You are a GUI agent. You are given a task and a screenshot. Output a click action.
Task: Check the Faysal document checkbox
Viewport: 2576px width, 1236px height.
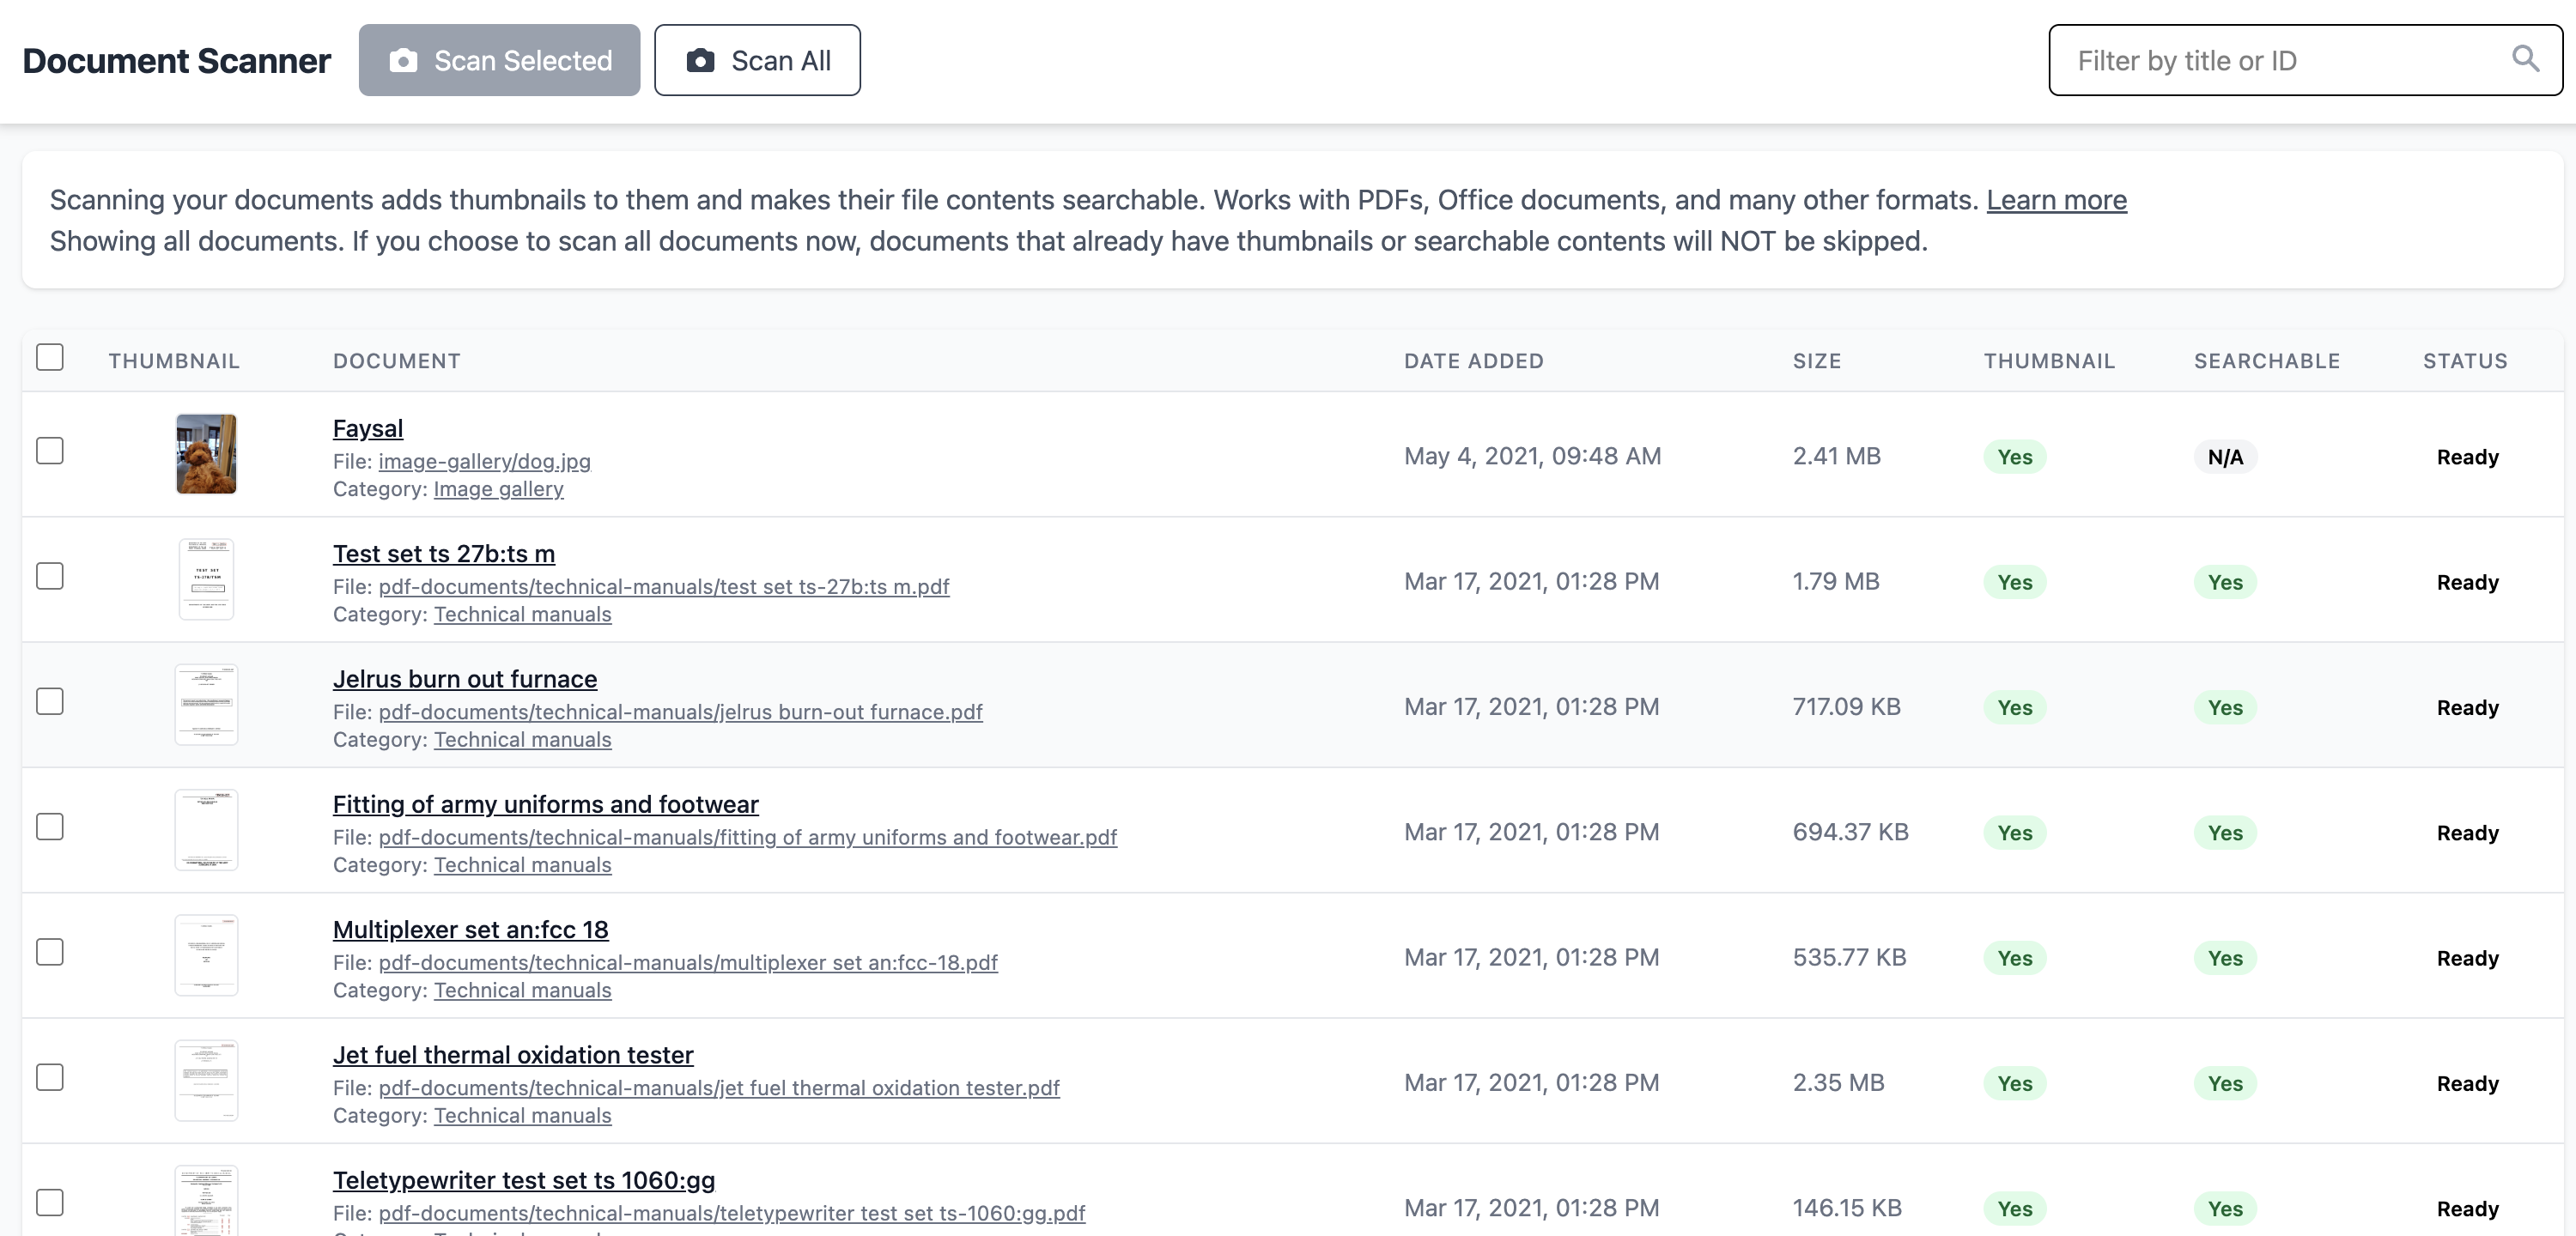[x=50, y=451]
